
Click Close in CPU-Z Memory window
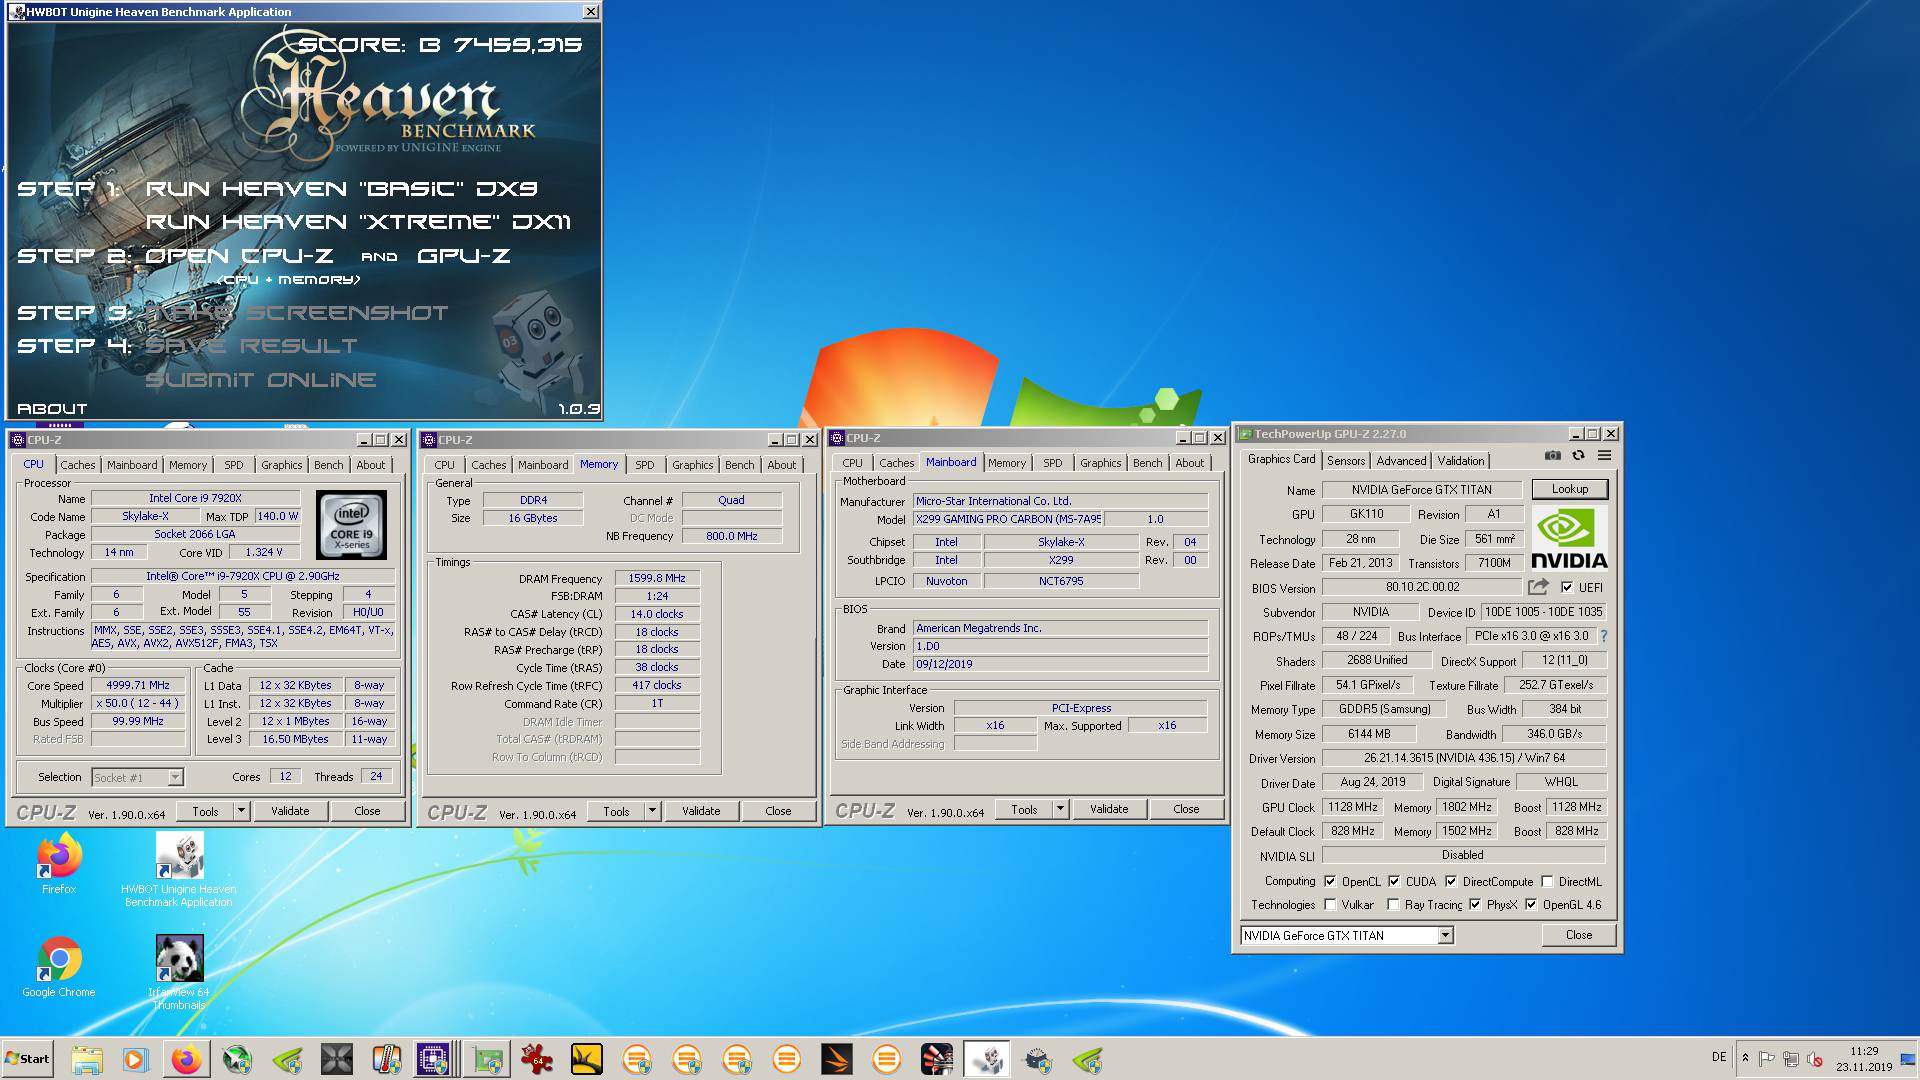(778, 810)
